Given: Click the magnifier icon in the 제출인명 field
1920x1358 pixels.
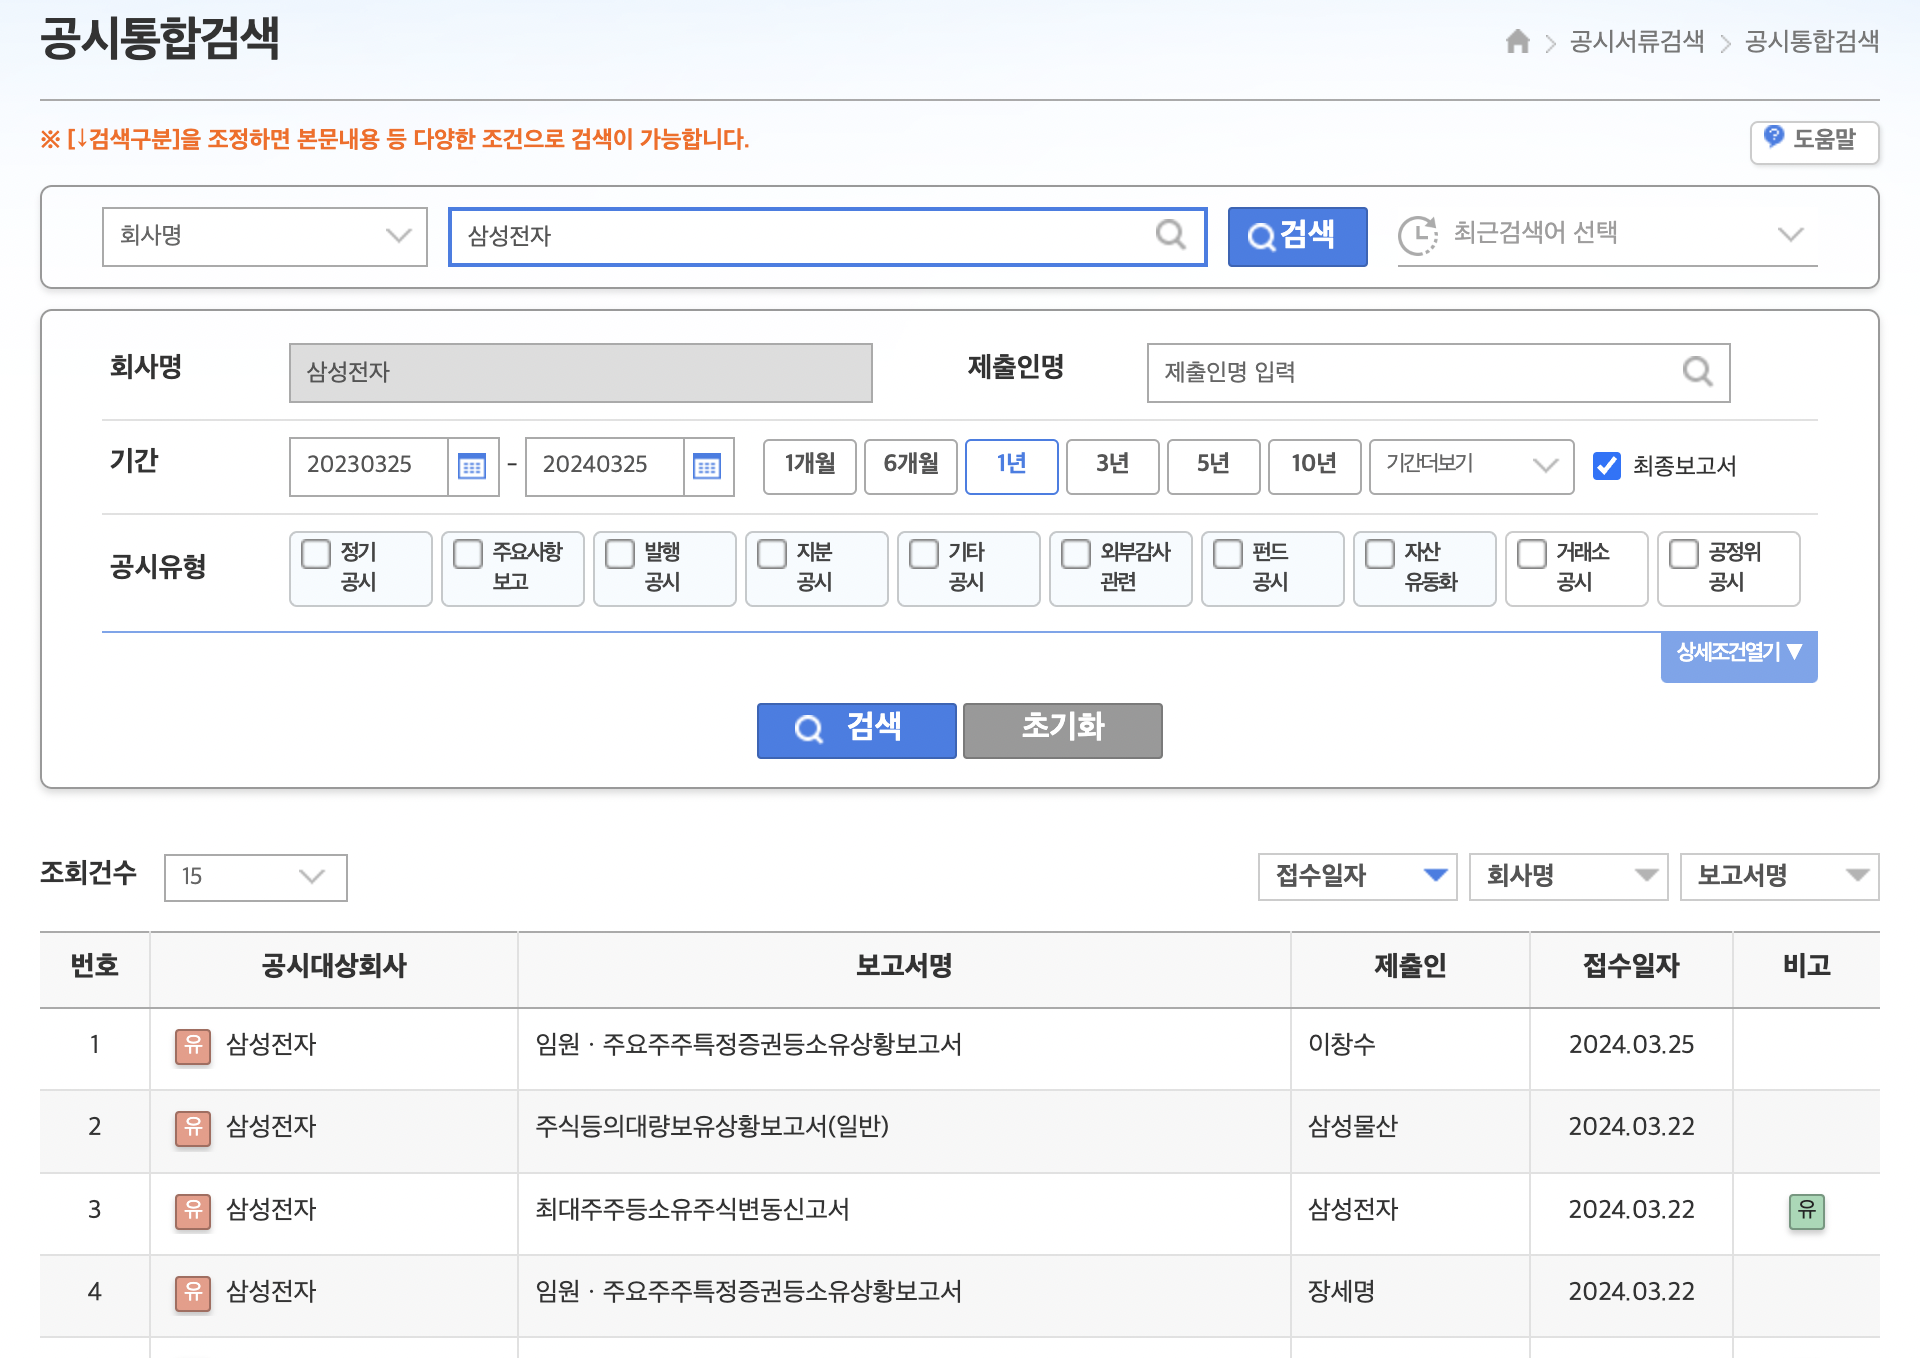Looking at the screenshot, I should click(1697, 372).
